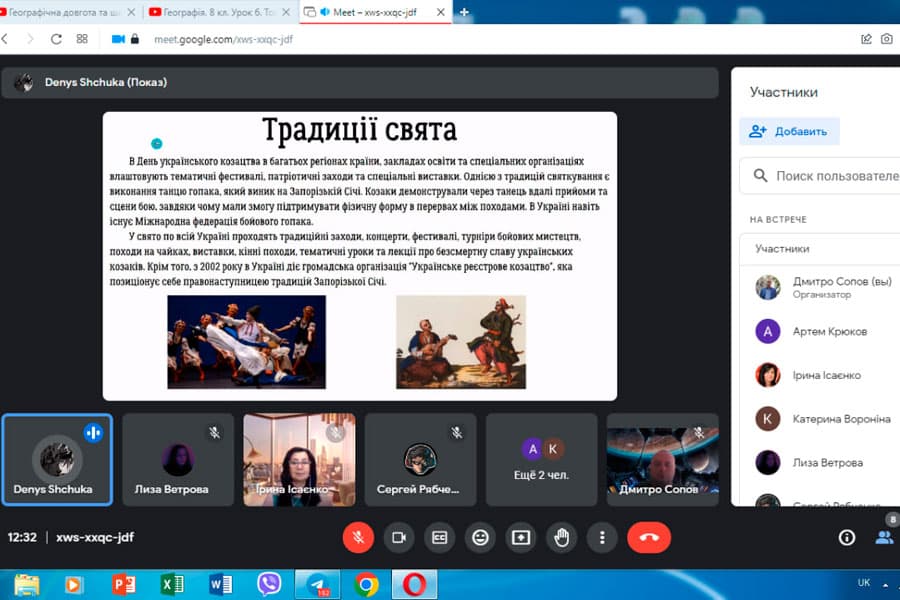900x600 pixels.
Task: Raise hand in the meeting
Action: (561, 537)
